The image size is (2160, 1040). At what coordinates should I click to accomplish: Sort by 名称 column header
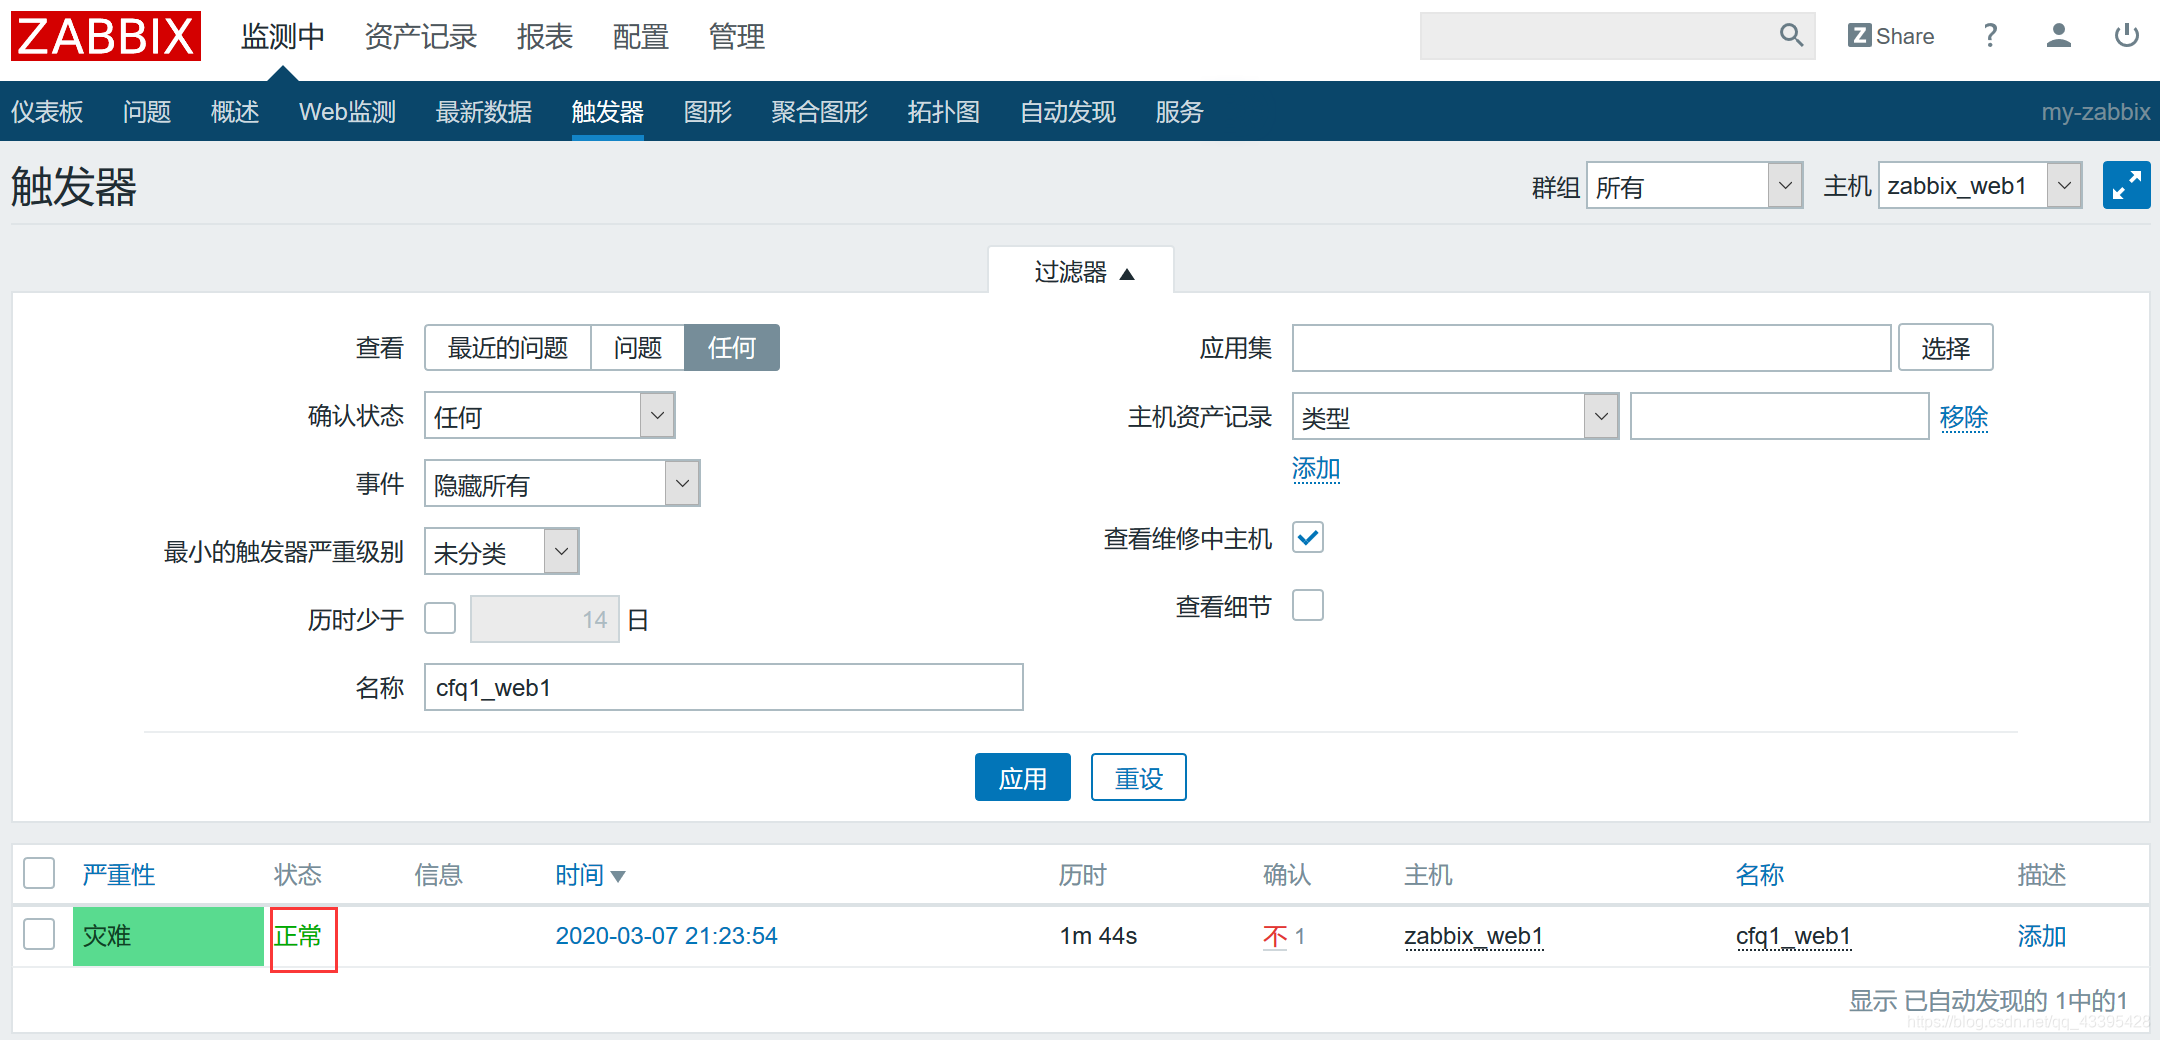(1760, 875)
